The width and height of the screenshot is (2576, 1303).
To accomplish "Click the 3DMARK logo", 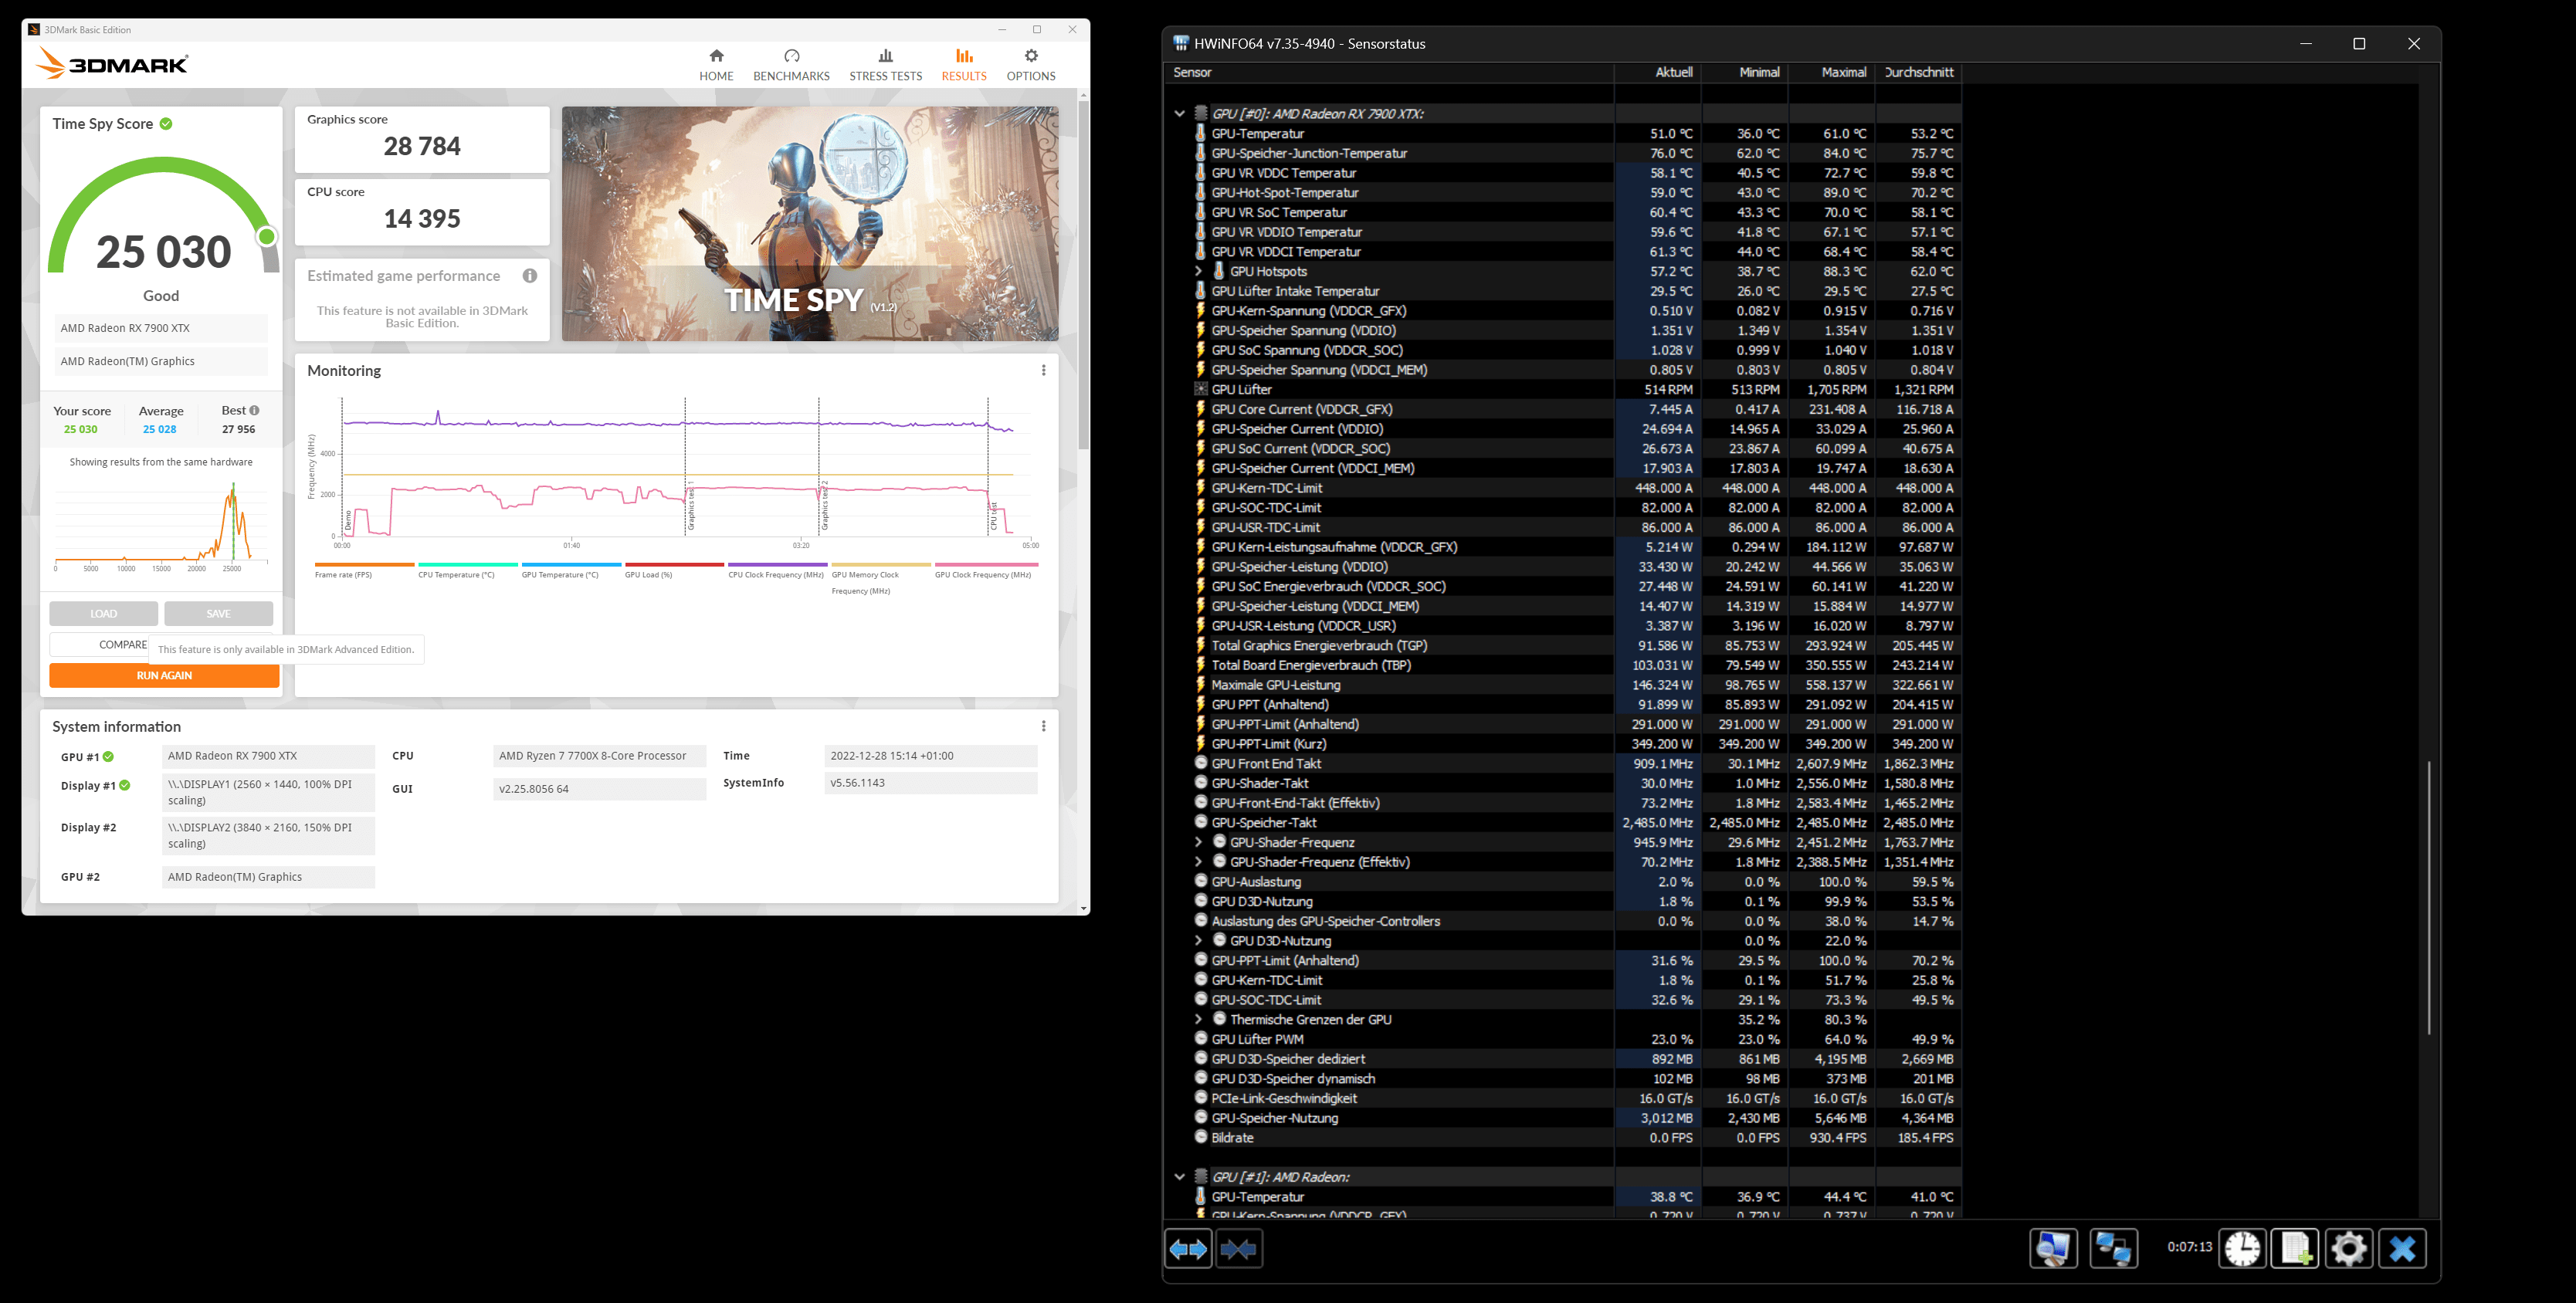I will 112,64.
